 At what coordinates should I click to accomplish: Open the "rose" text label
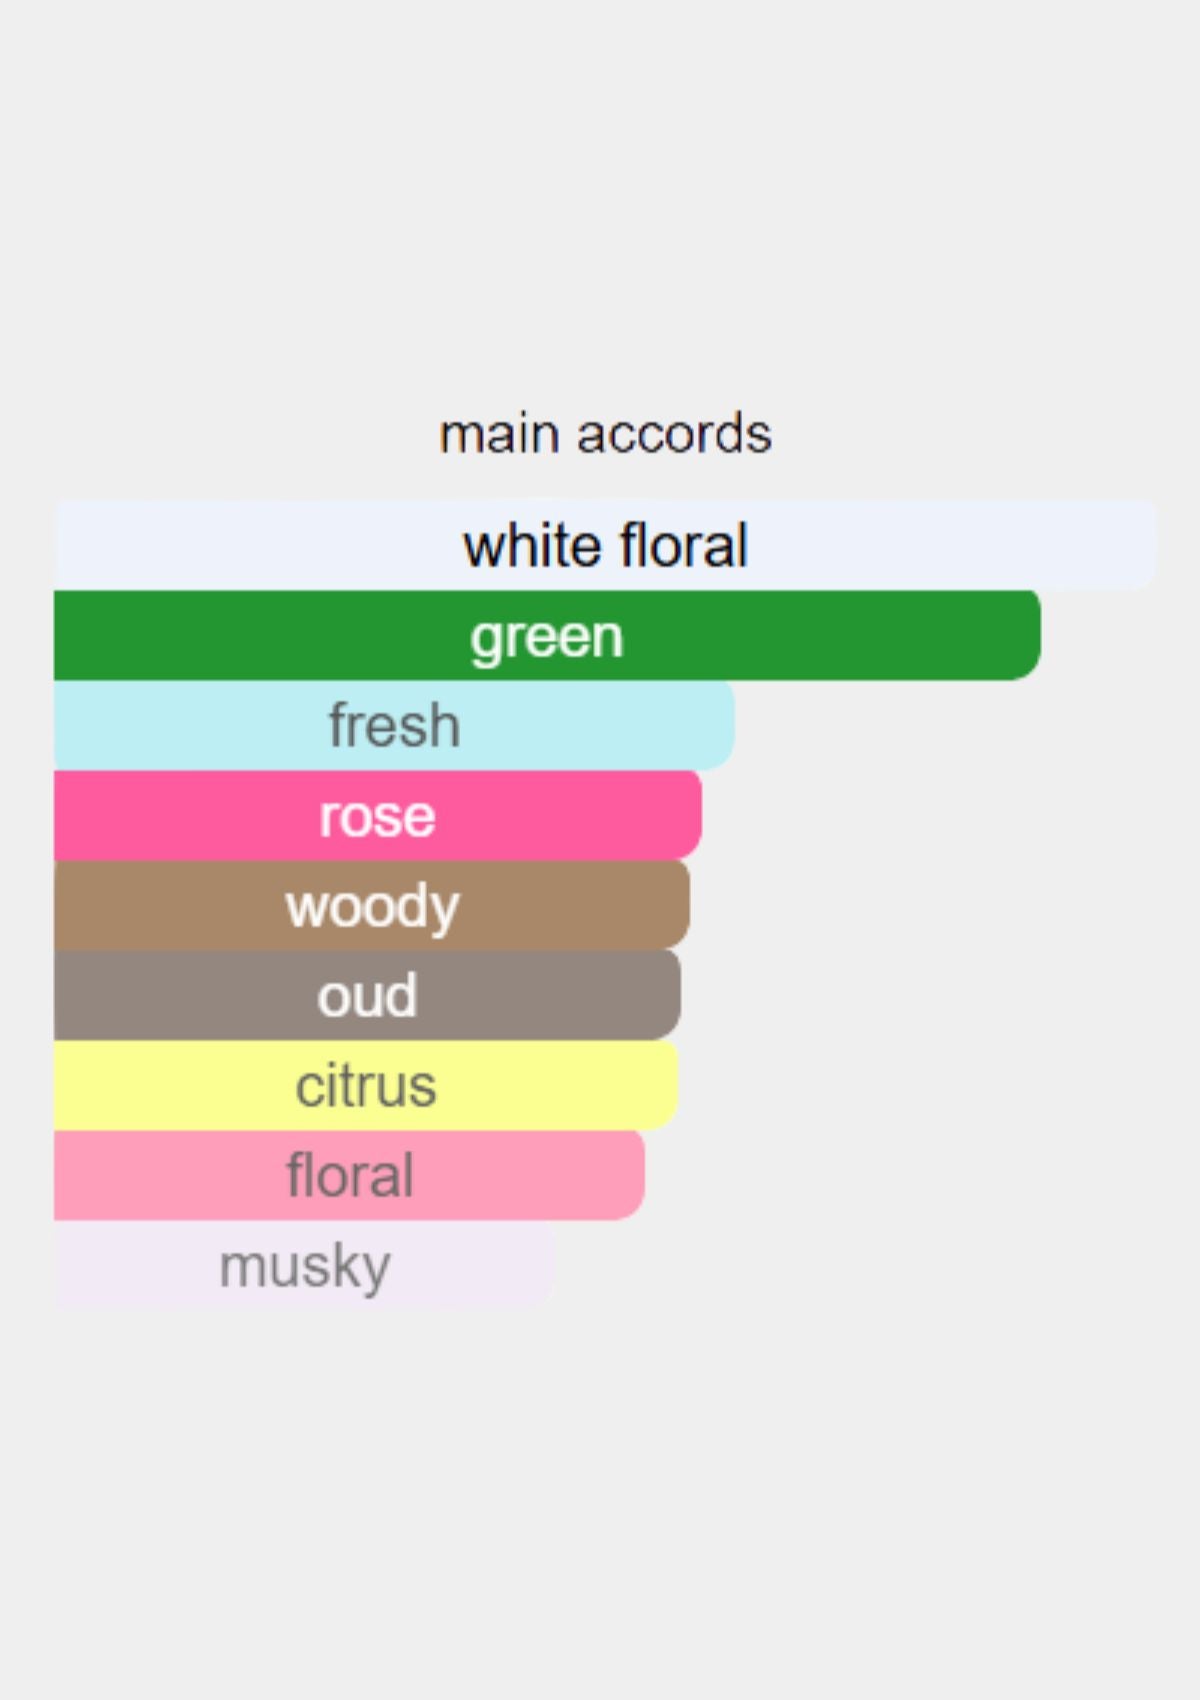click(377, 816)
